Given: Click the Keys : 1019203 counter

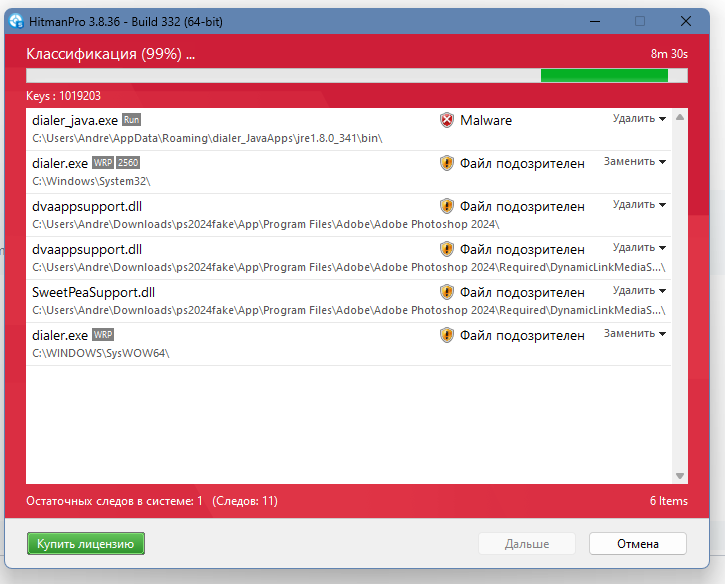Looking at the screenshot, I should pos(63,96).
